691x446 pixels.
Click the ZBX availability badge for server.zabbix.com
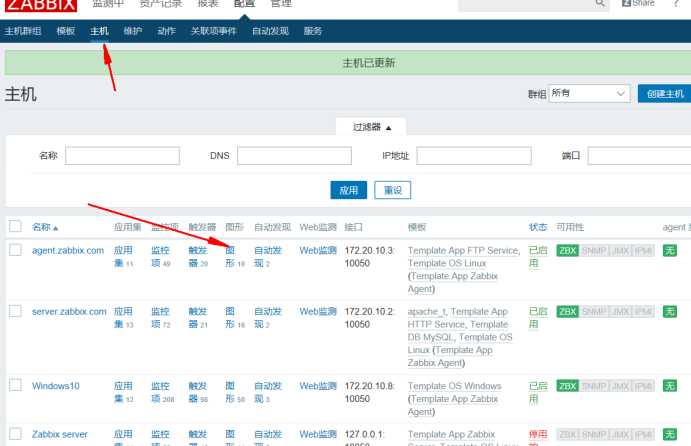pyautogui.click(x=567, y=312)
